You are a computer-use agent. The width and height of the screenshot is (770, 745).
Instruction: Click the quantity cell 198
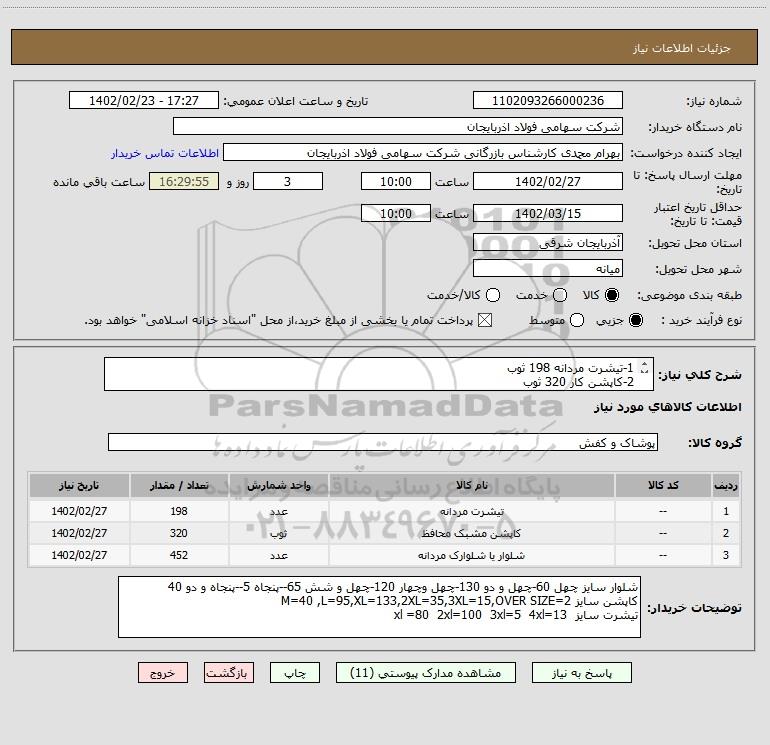(x=179, y=511)
